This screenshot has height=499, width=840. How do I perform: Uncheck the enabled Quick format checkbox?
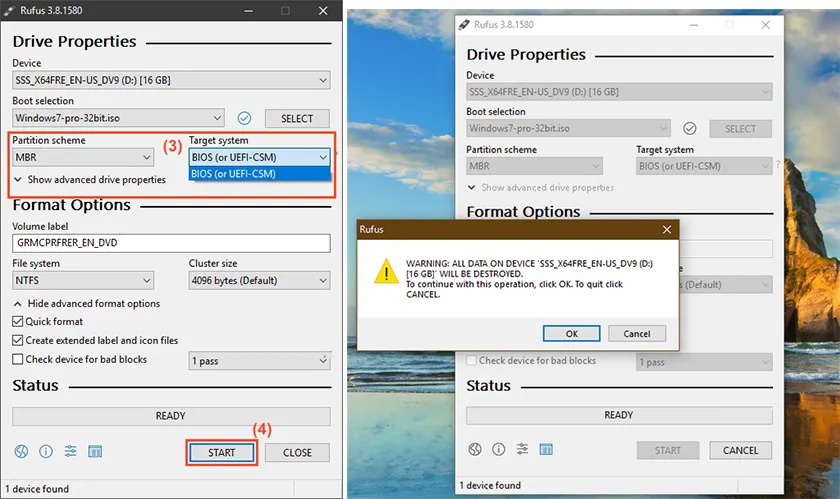(18, 322)
